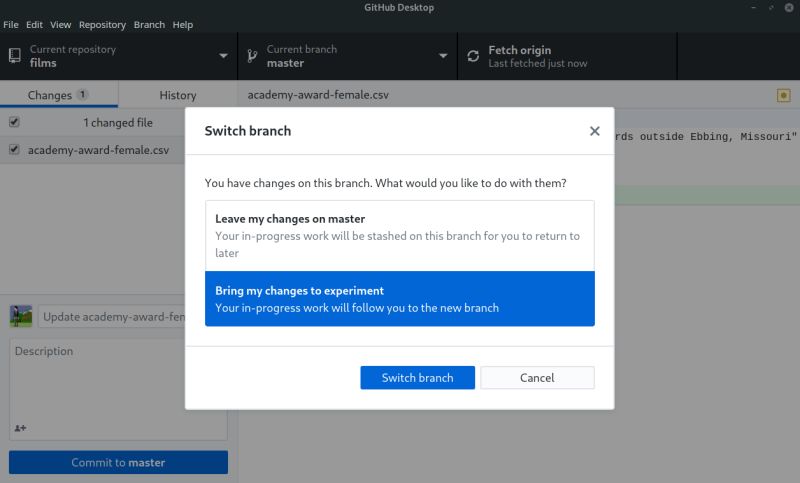Close the GitHub Desktop window

tap(788, 7)
